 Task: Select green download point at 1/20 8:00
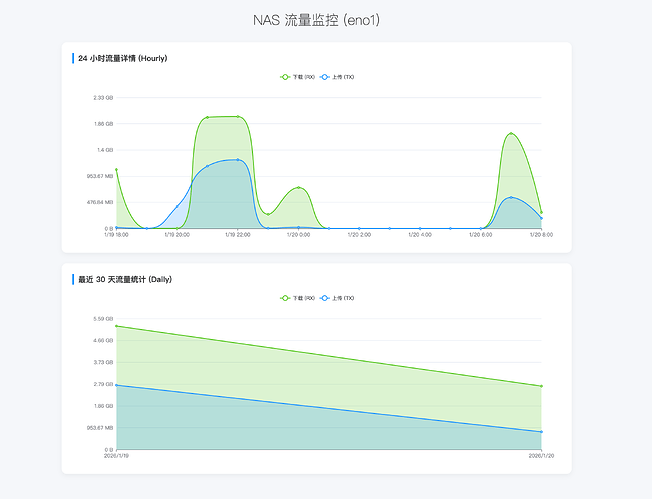point(541,212)
